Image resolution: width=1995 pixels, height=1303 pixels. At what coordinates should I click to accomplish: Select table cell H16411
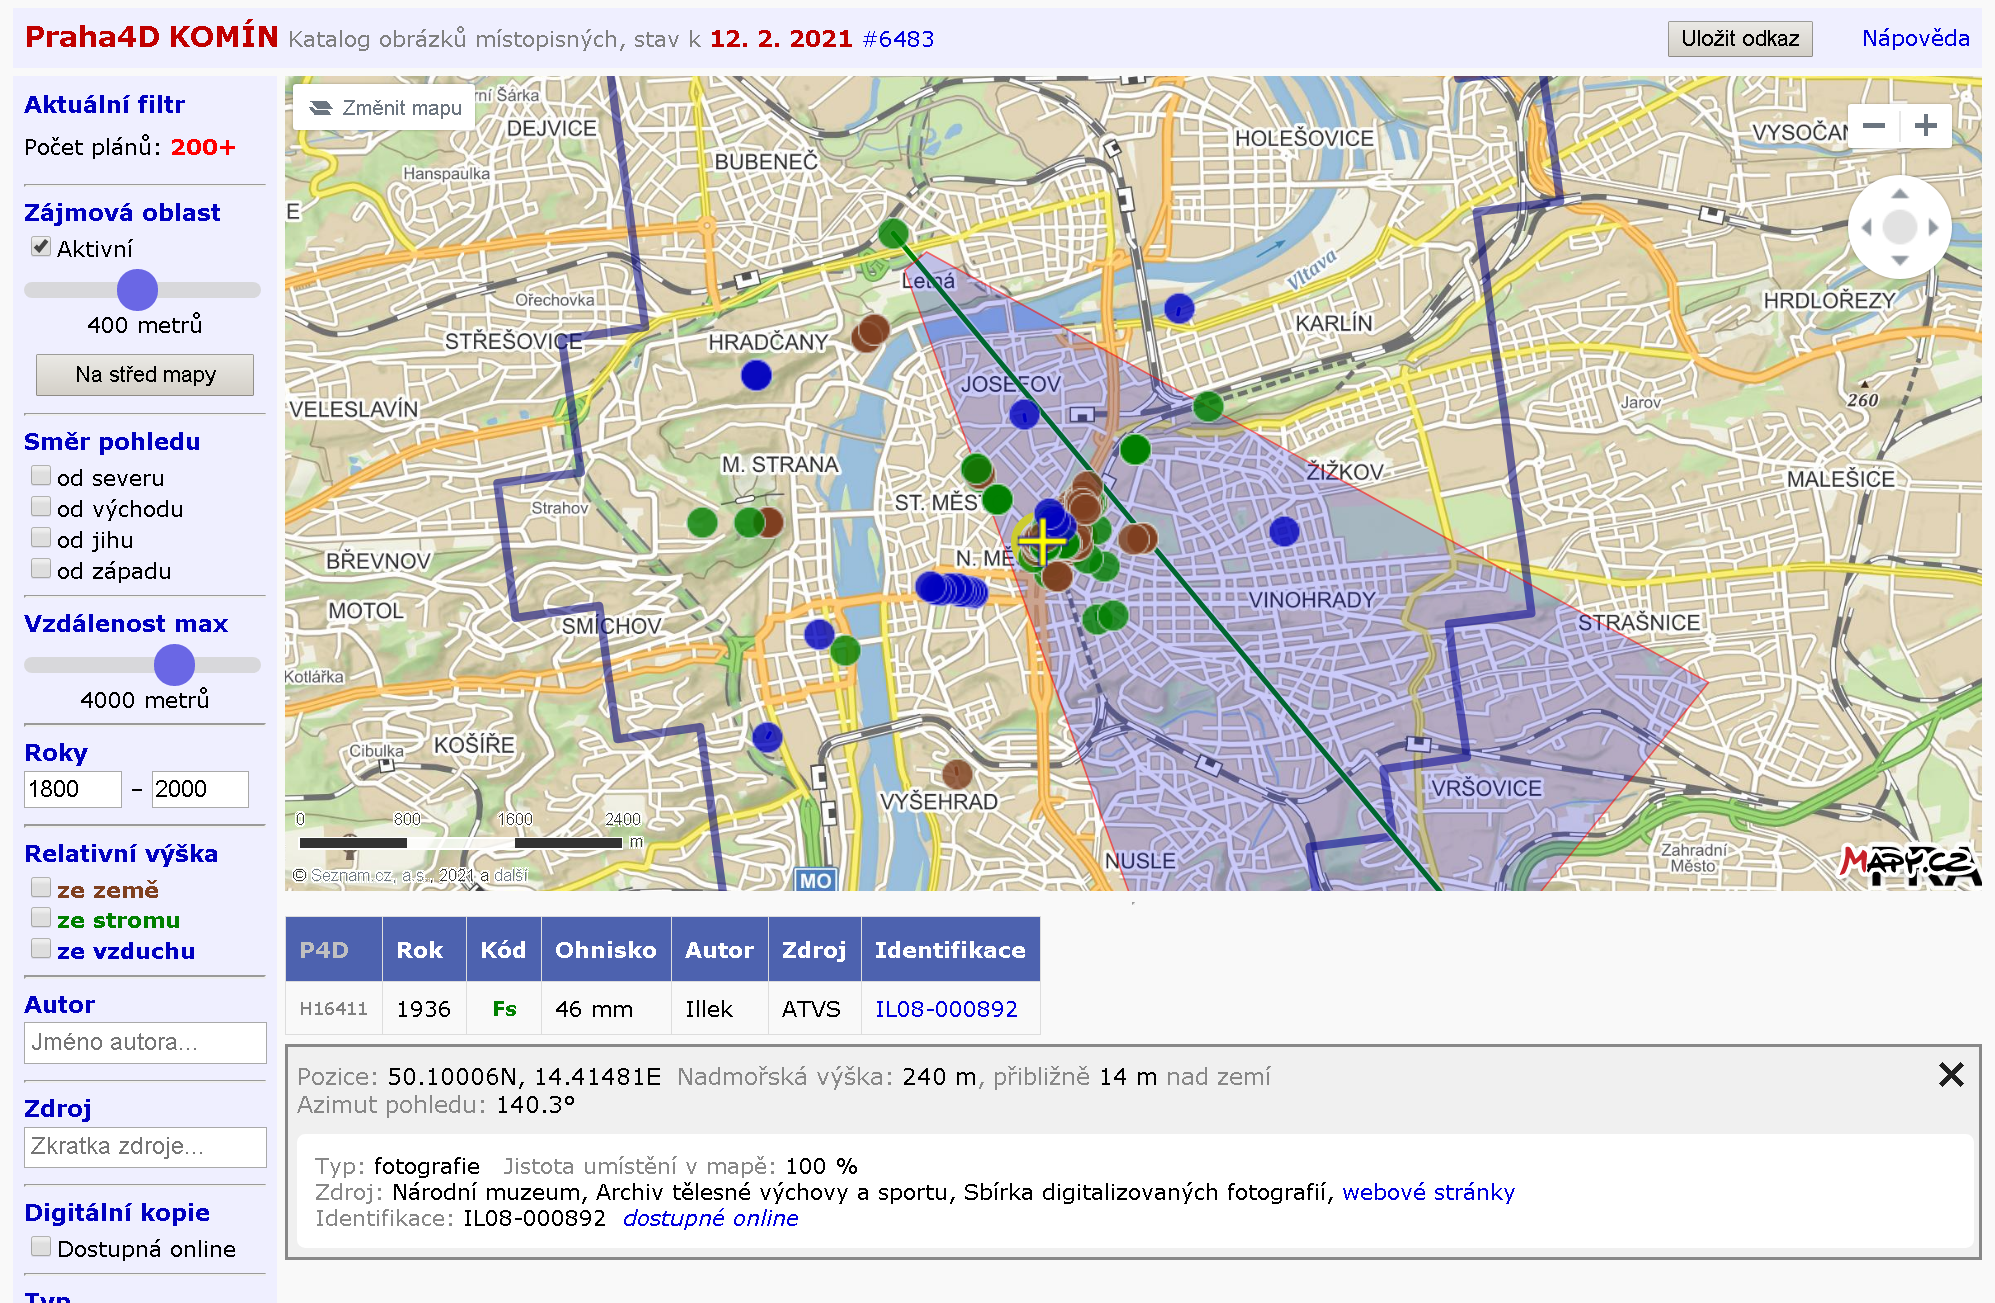click(334, 1009)
